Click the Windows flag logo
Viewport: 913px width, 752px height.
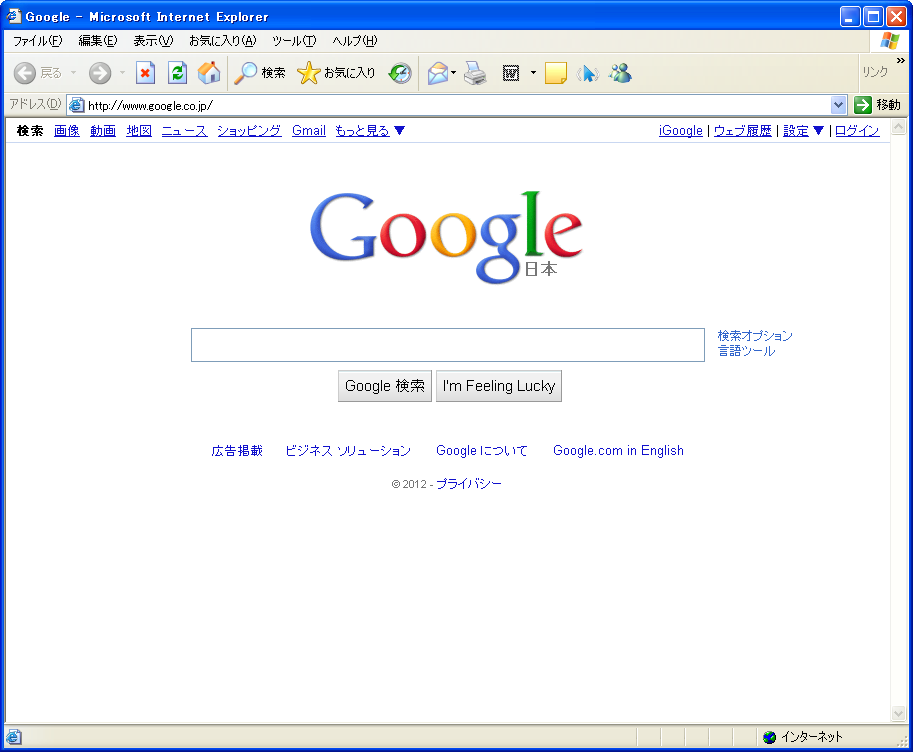(890, 41)
